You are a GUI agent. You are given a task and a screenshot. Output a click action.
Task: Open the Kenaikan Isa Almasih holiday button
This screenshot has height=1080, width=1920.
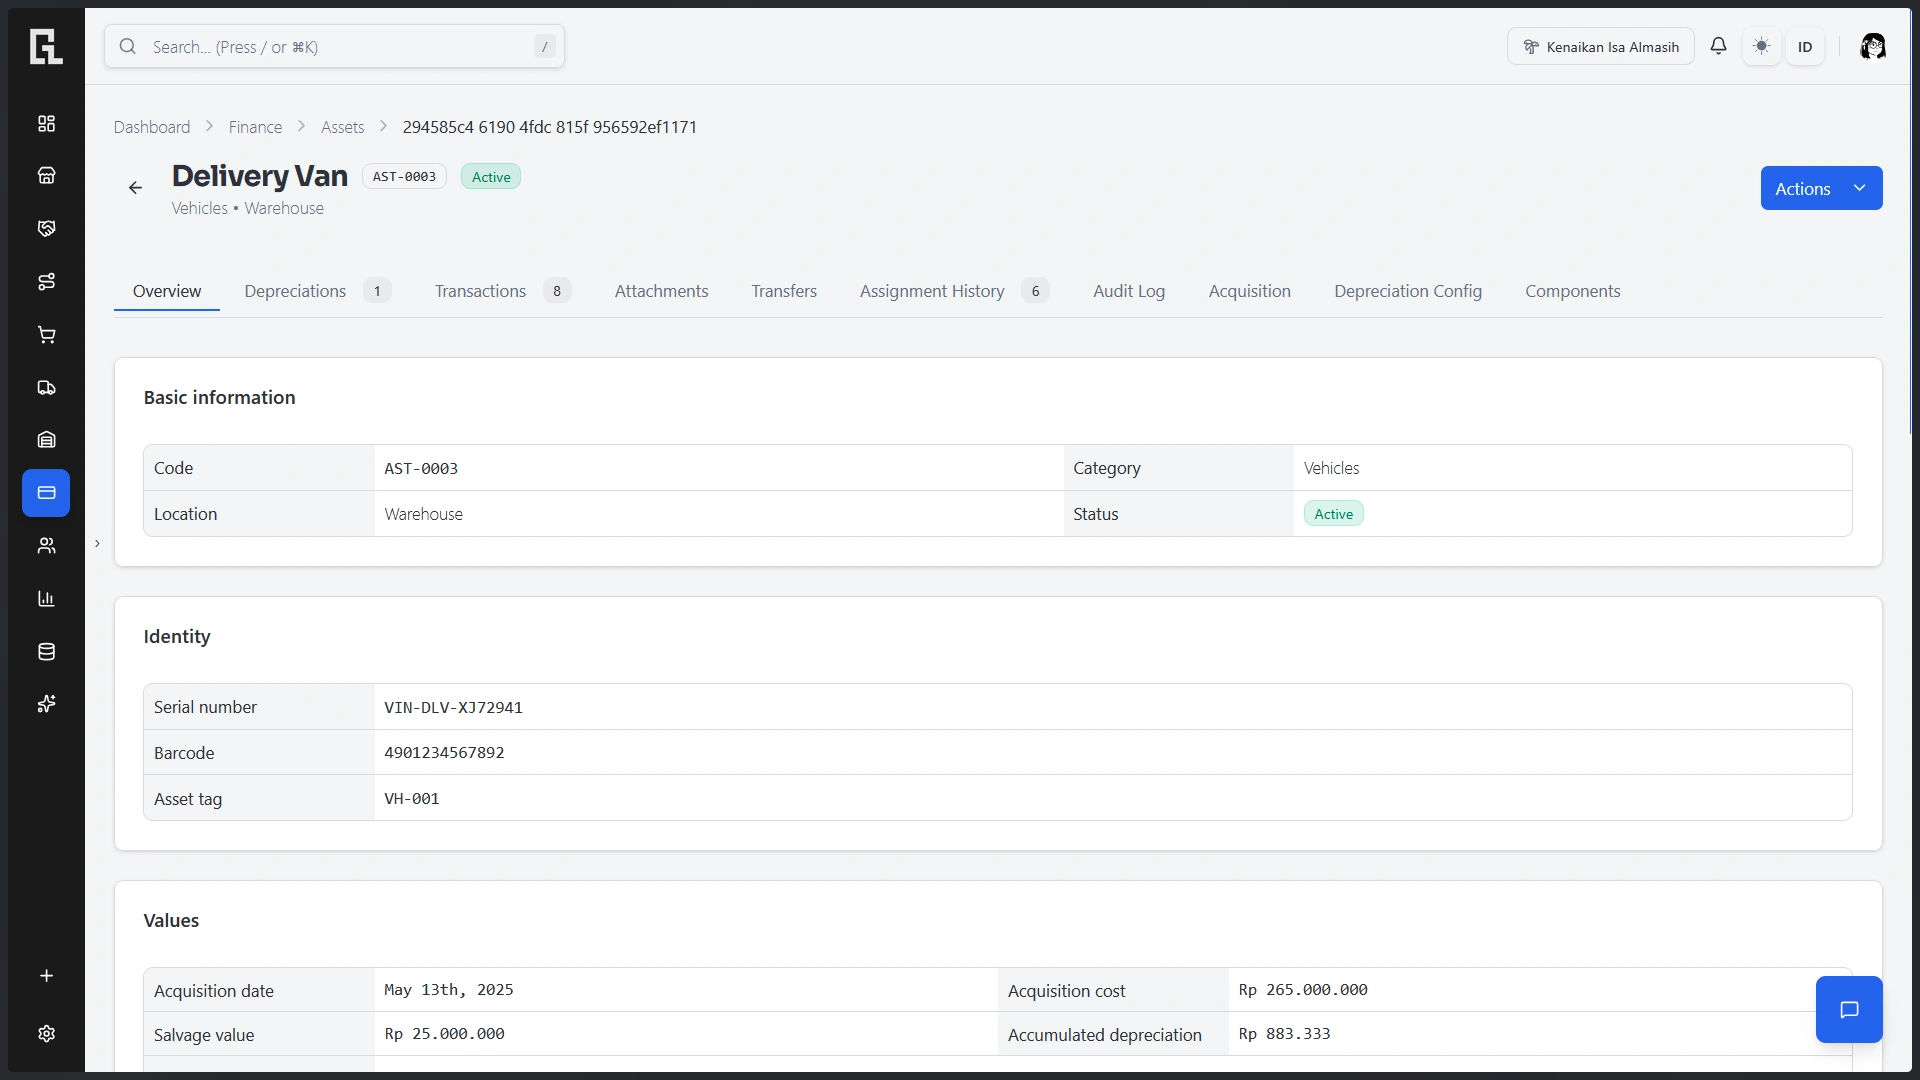tap(1600, 46)
